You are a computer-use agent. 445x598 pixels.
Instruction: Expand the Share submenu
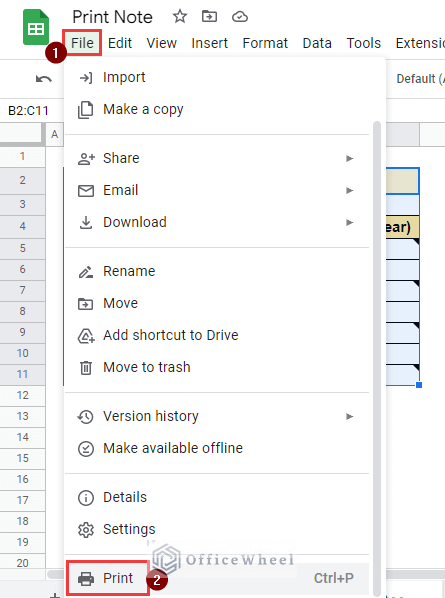[217, 158]
